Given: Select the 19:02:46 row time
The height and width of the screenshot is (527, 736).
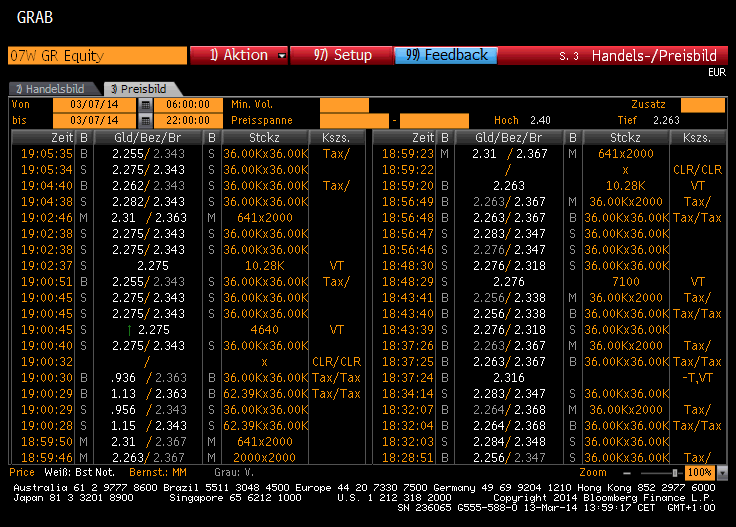Looking at the screenshot, I should click(x=47, y=218).
